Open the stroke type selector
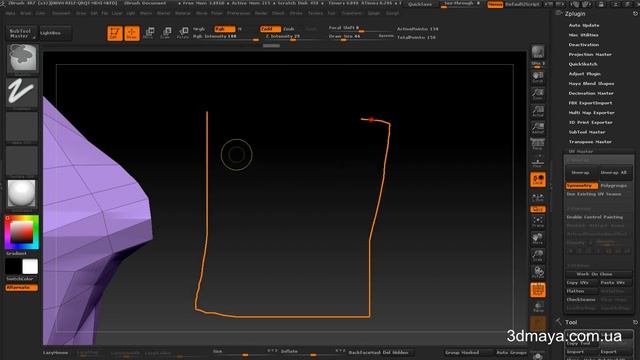This screenshot has width=640, height=360. coord(22,93)
